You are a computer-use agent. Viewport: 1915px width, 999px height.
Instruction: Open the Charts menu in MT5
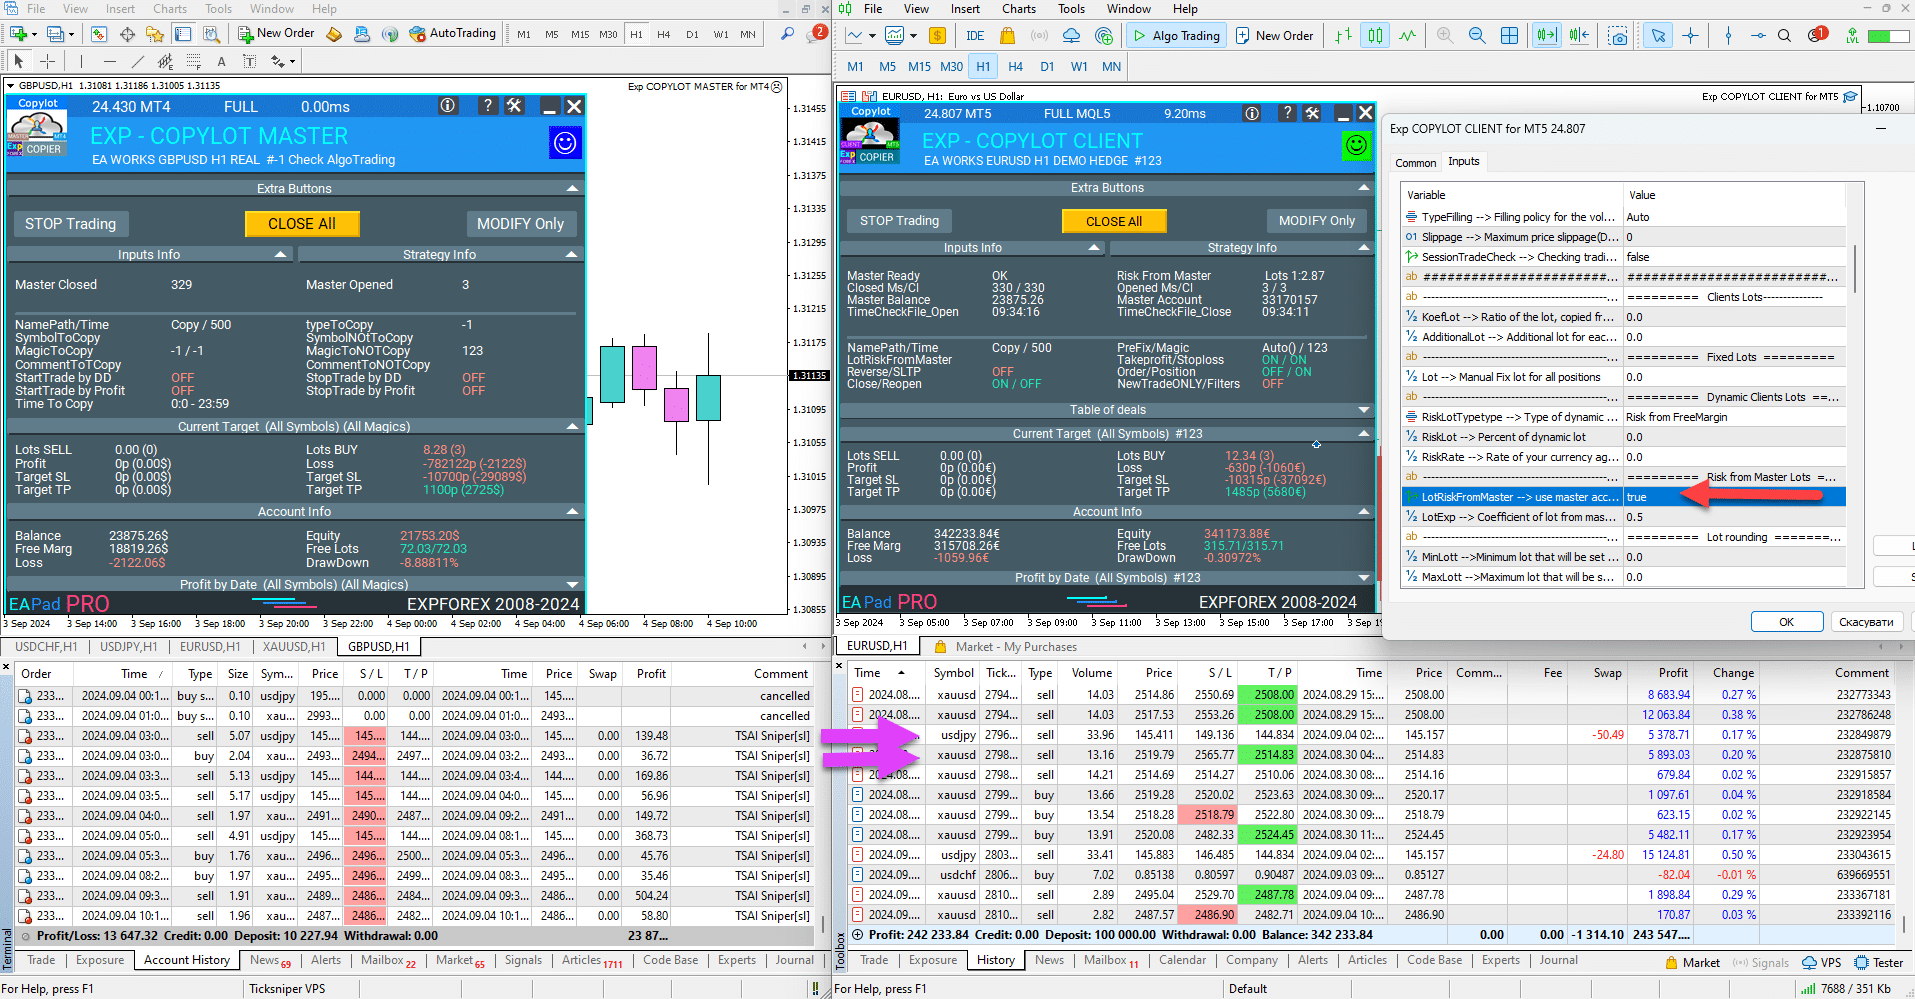(1018, 9)
